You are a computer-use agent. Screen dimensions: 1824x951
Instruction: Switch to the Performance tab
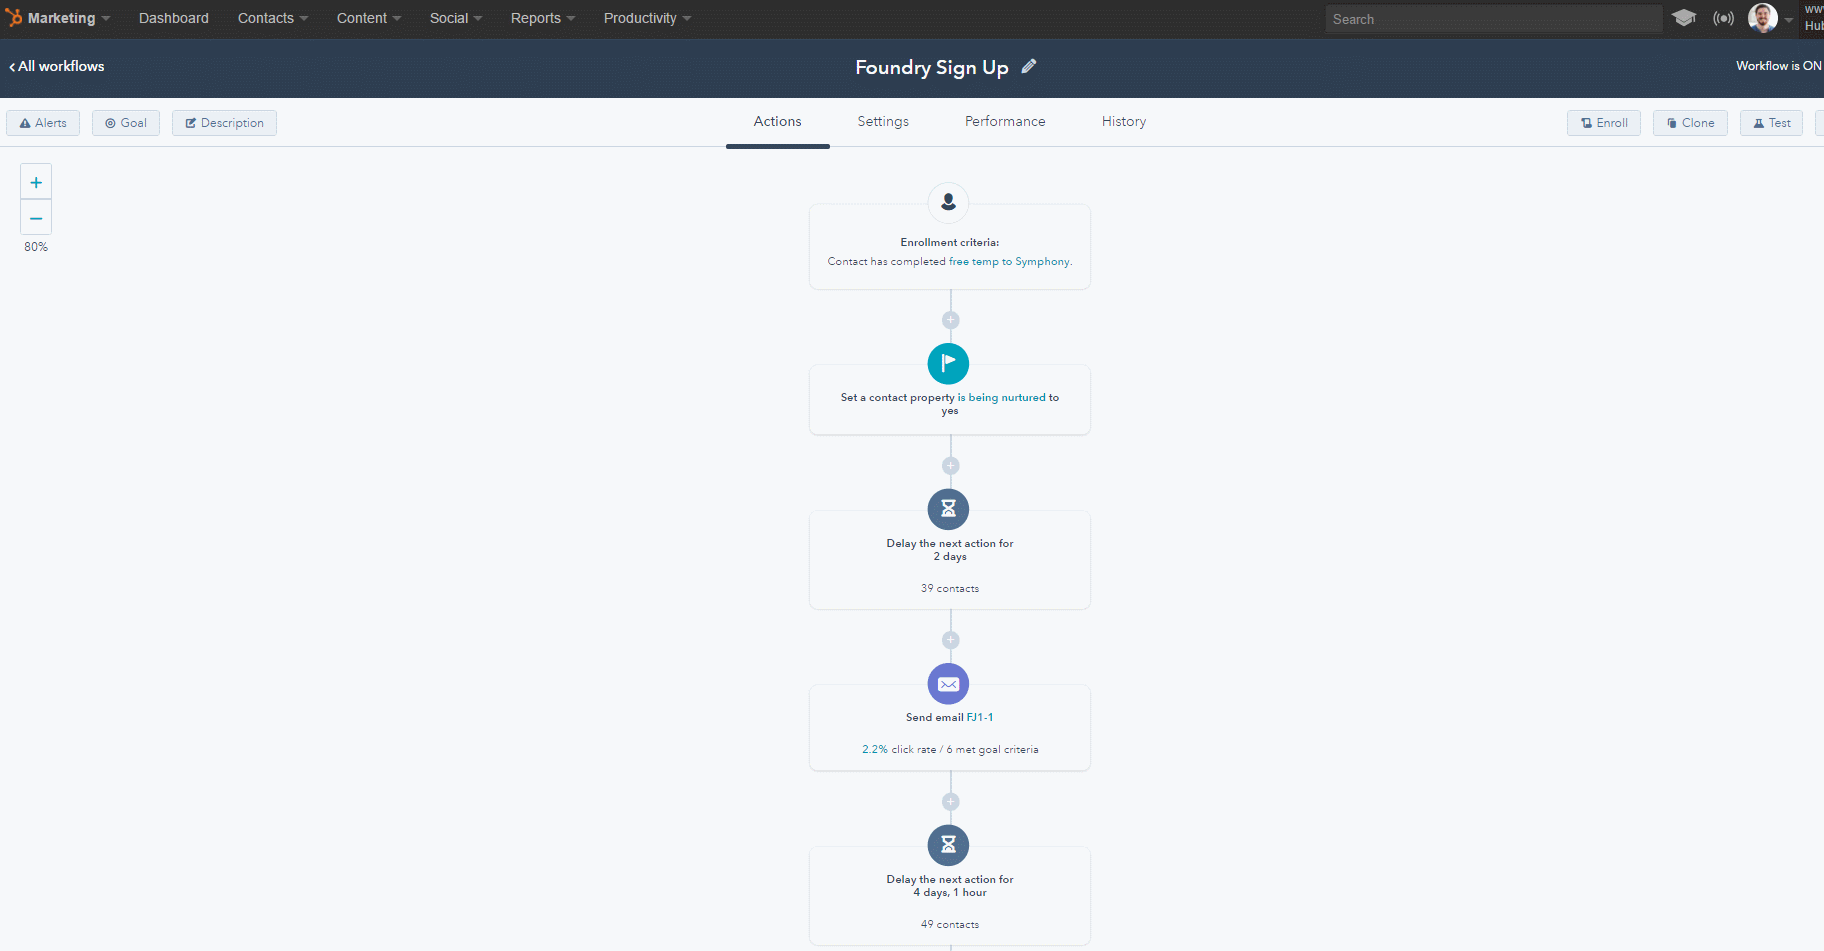(x=1004, y=121)
